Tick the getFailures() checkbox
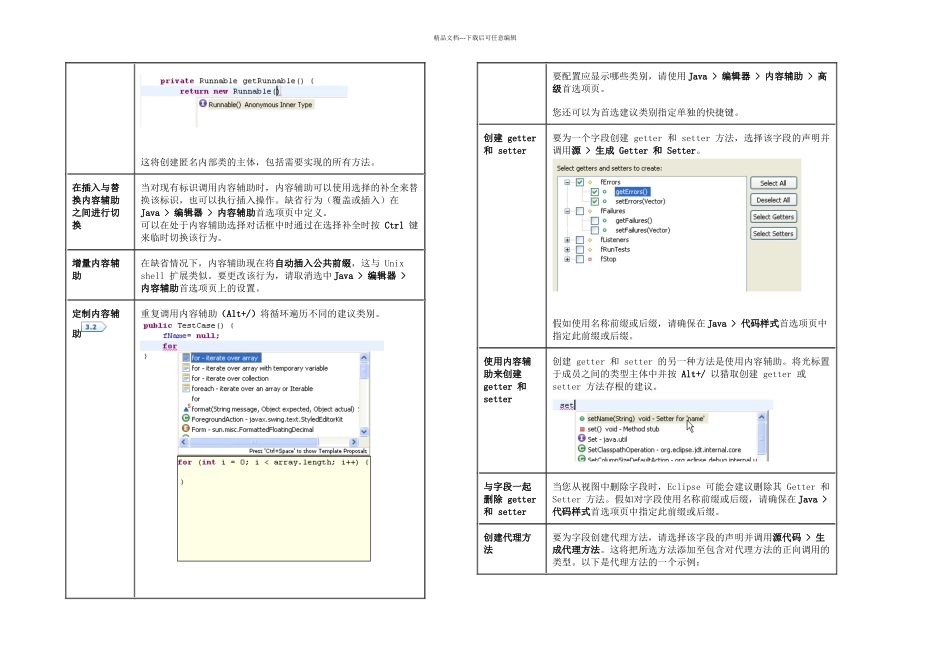950x672 pixels. pos(594,221)
